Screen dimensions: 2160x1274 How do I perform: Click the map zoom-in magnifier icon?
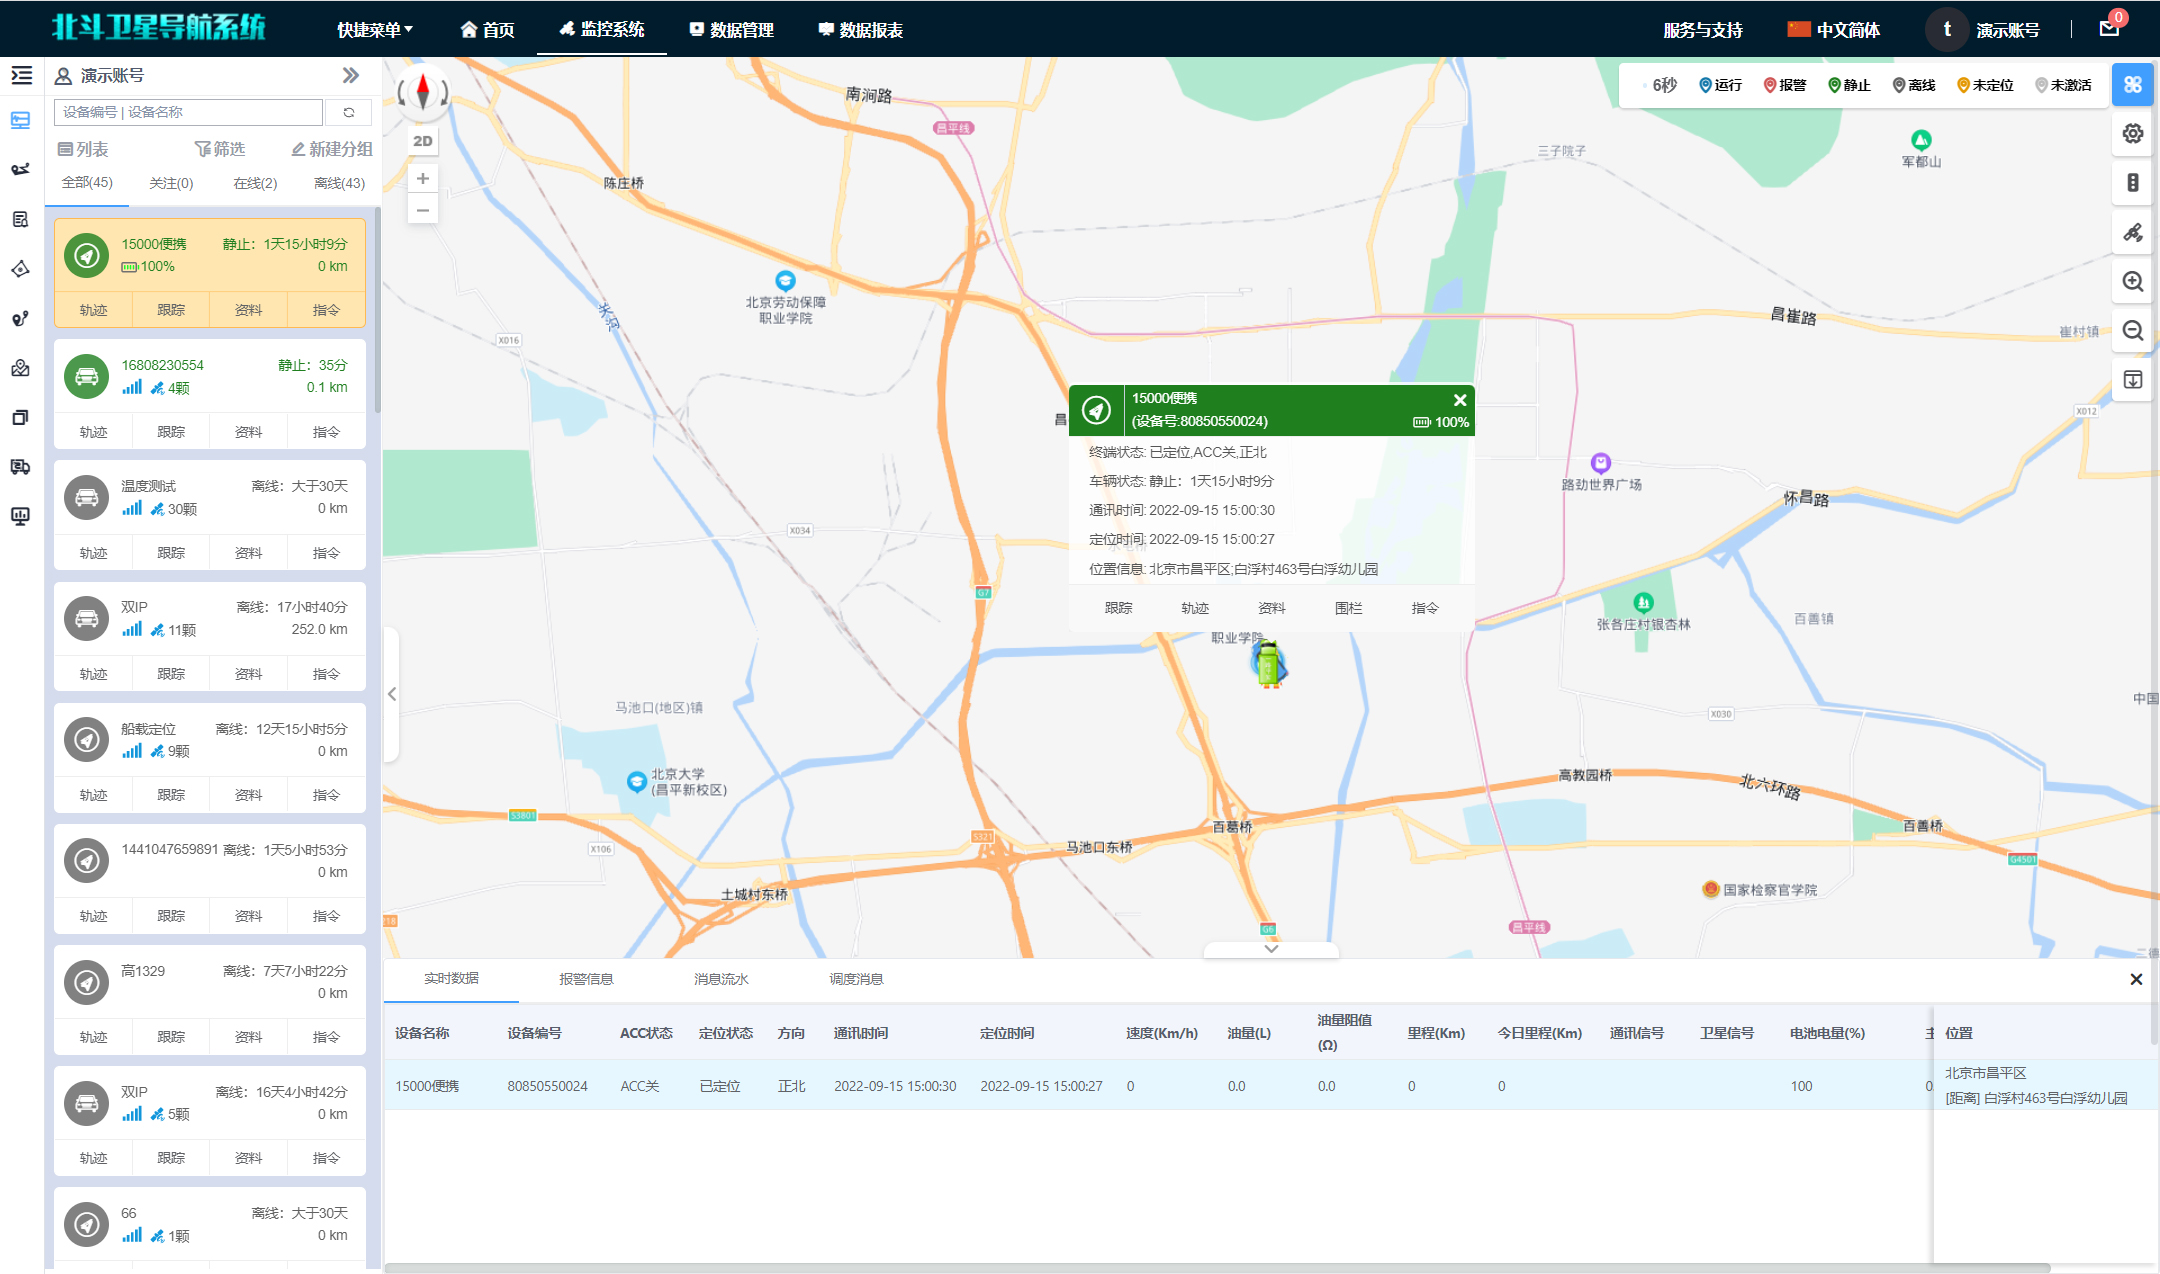pyautogui.click(x=2133, y=281)
